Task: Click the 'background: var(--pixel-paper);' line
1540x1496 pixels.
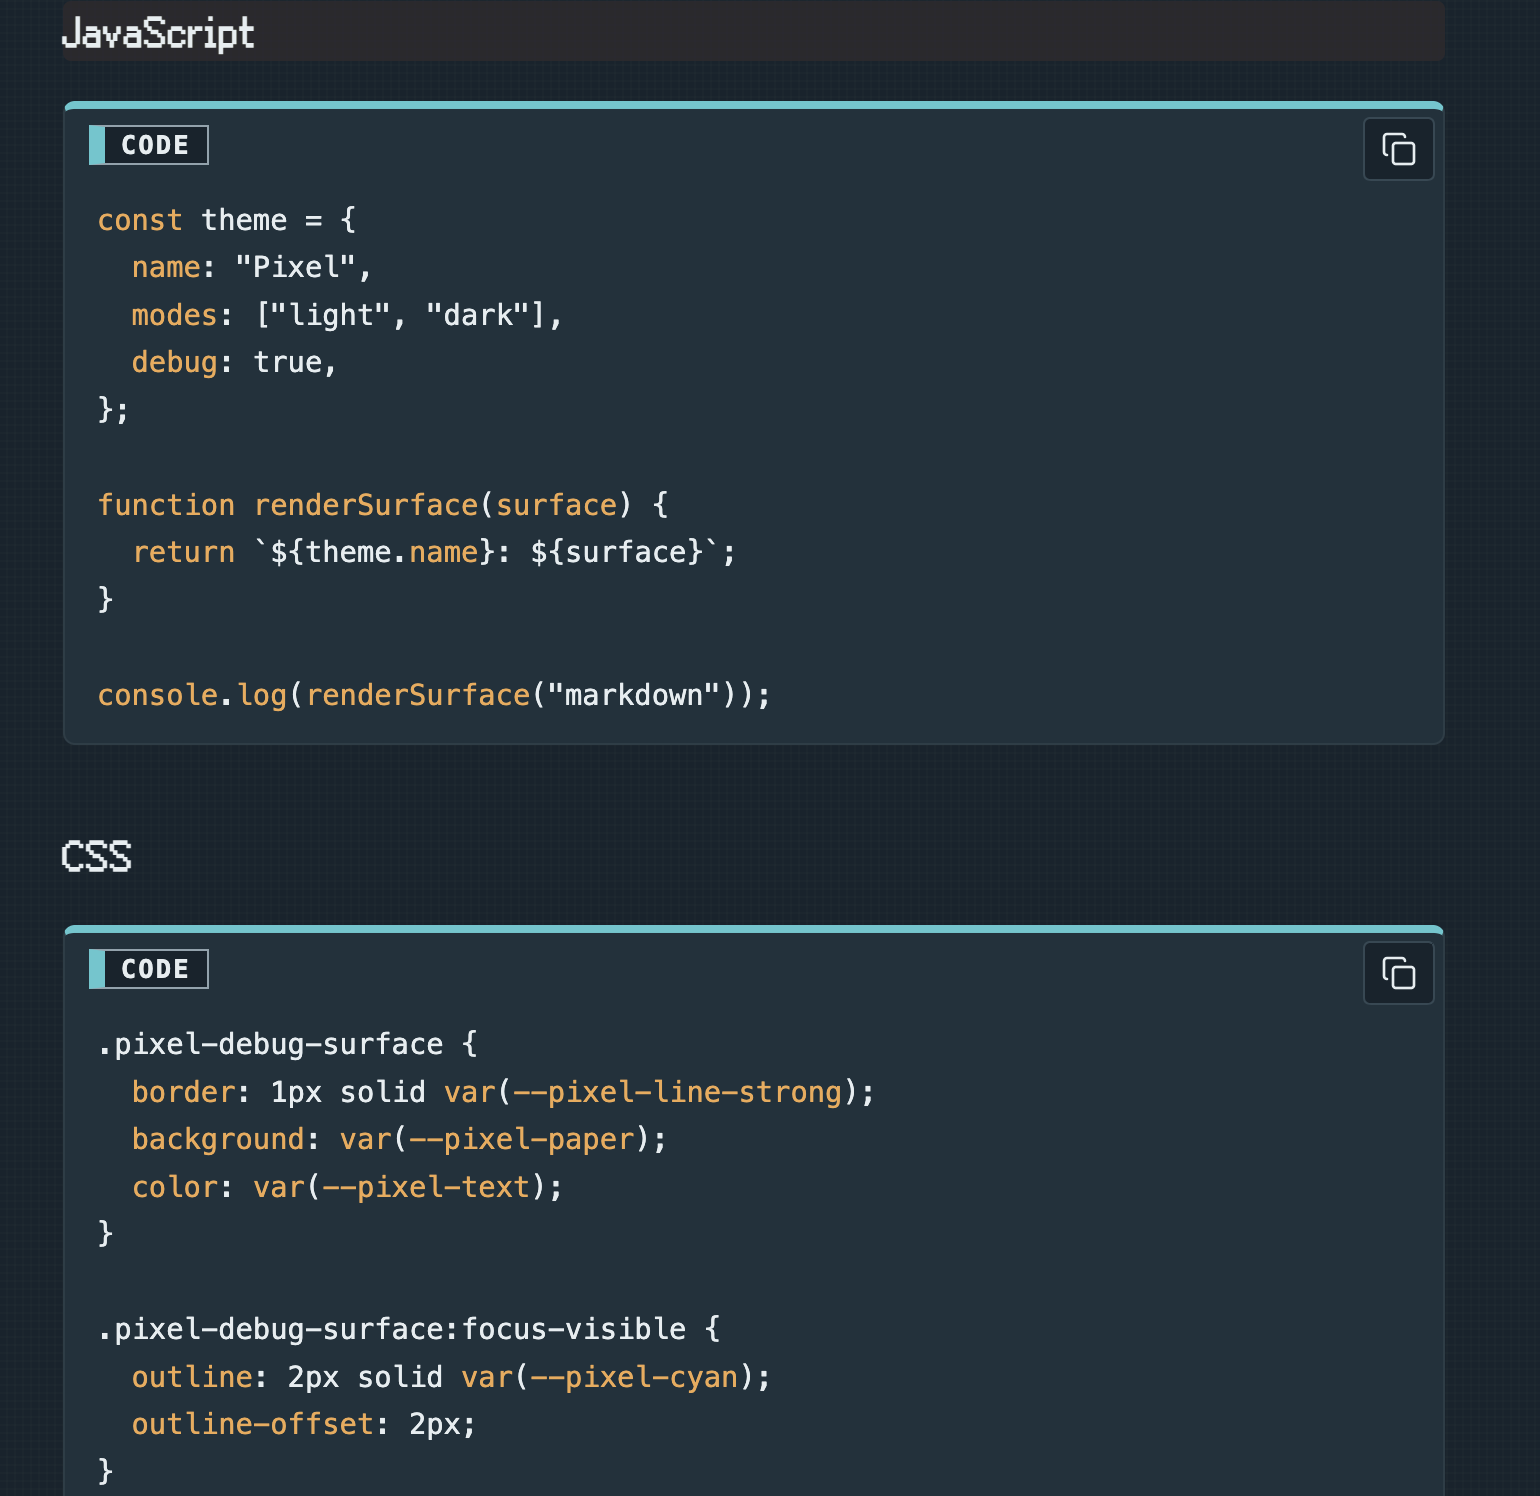Action: [x=399, y=1139]
